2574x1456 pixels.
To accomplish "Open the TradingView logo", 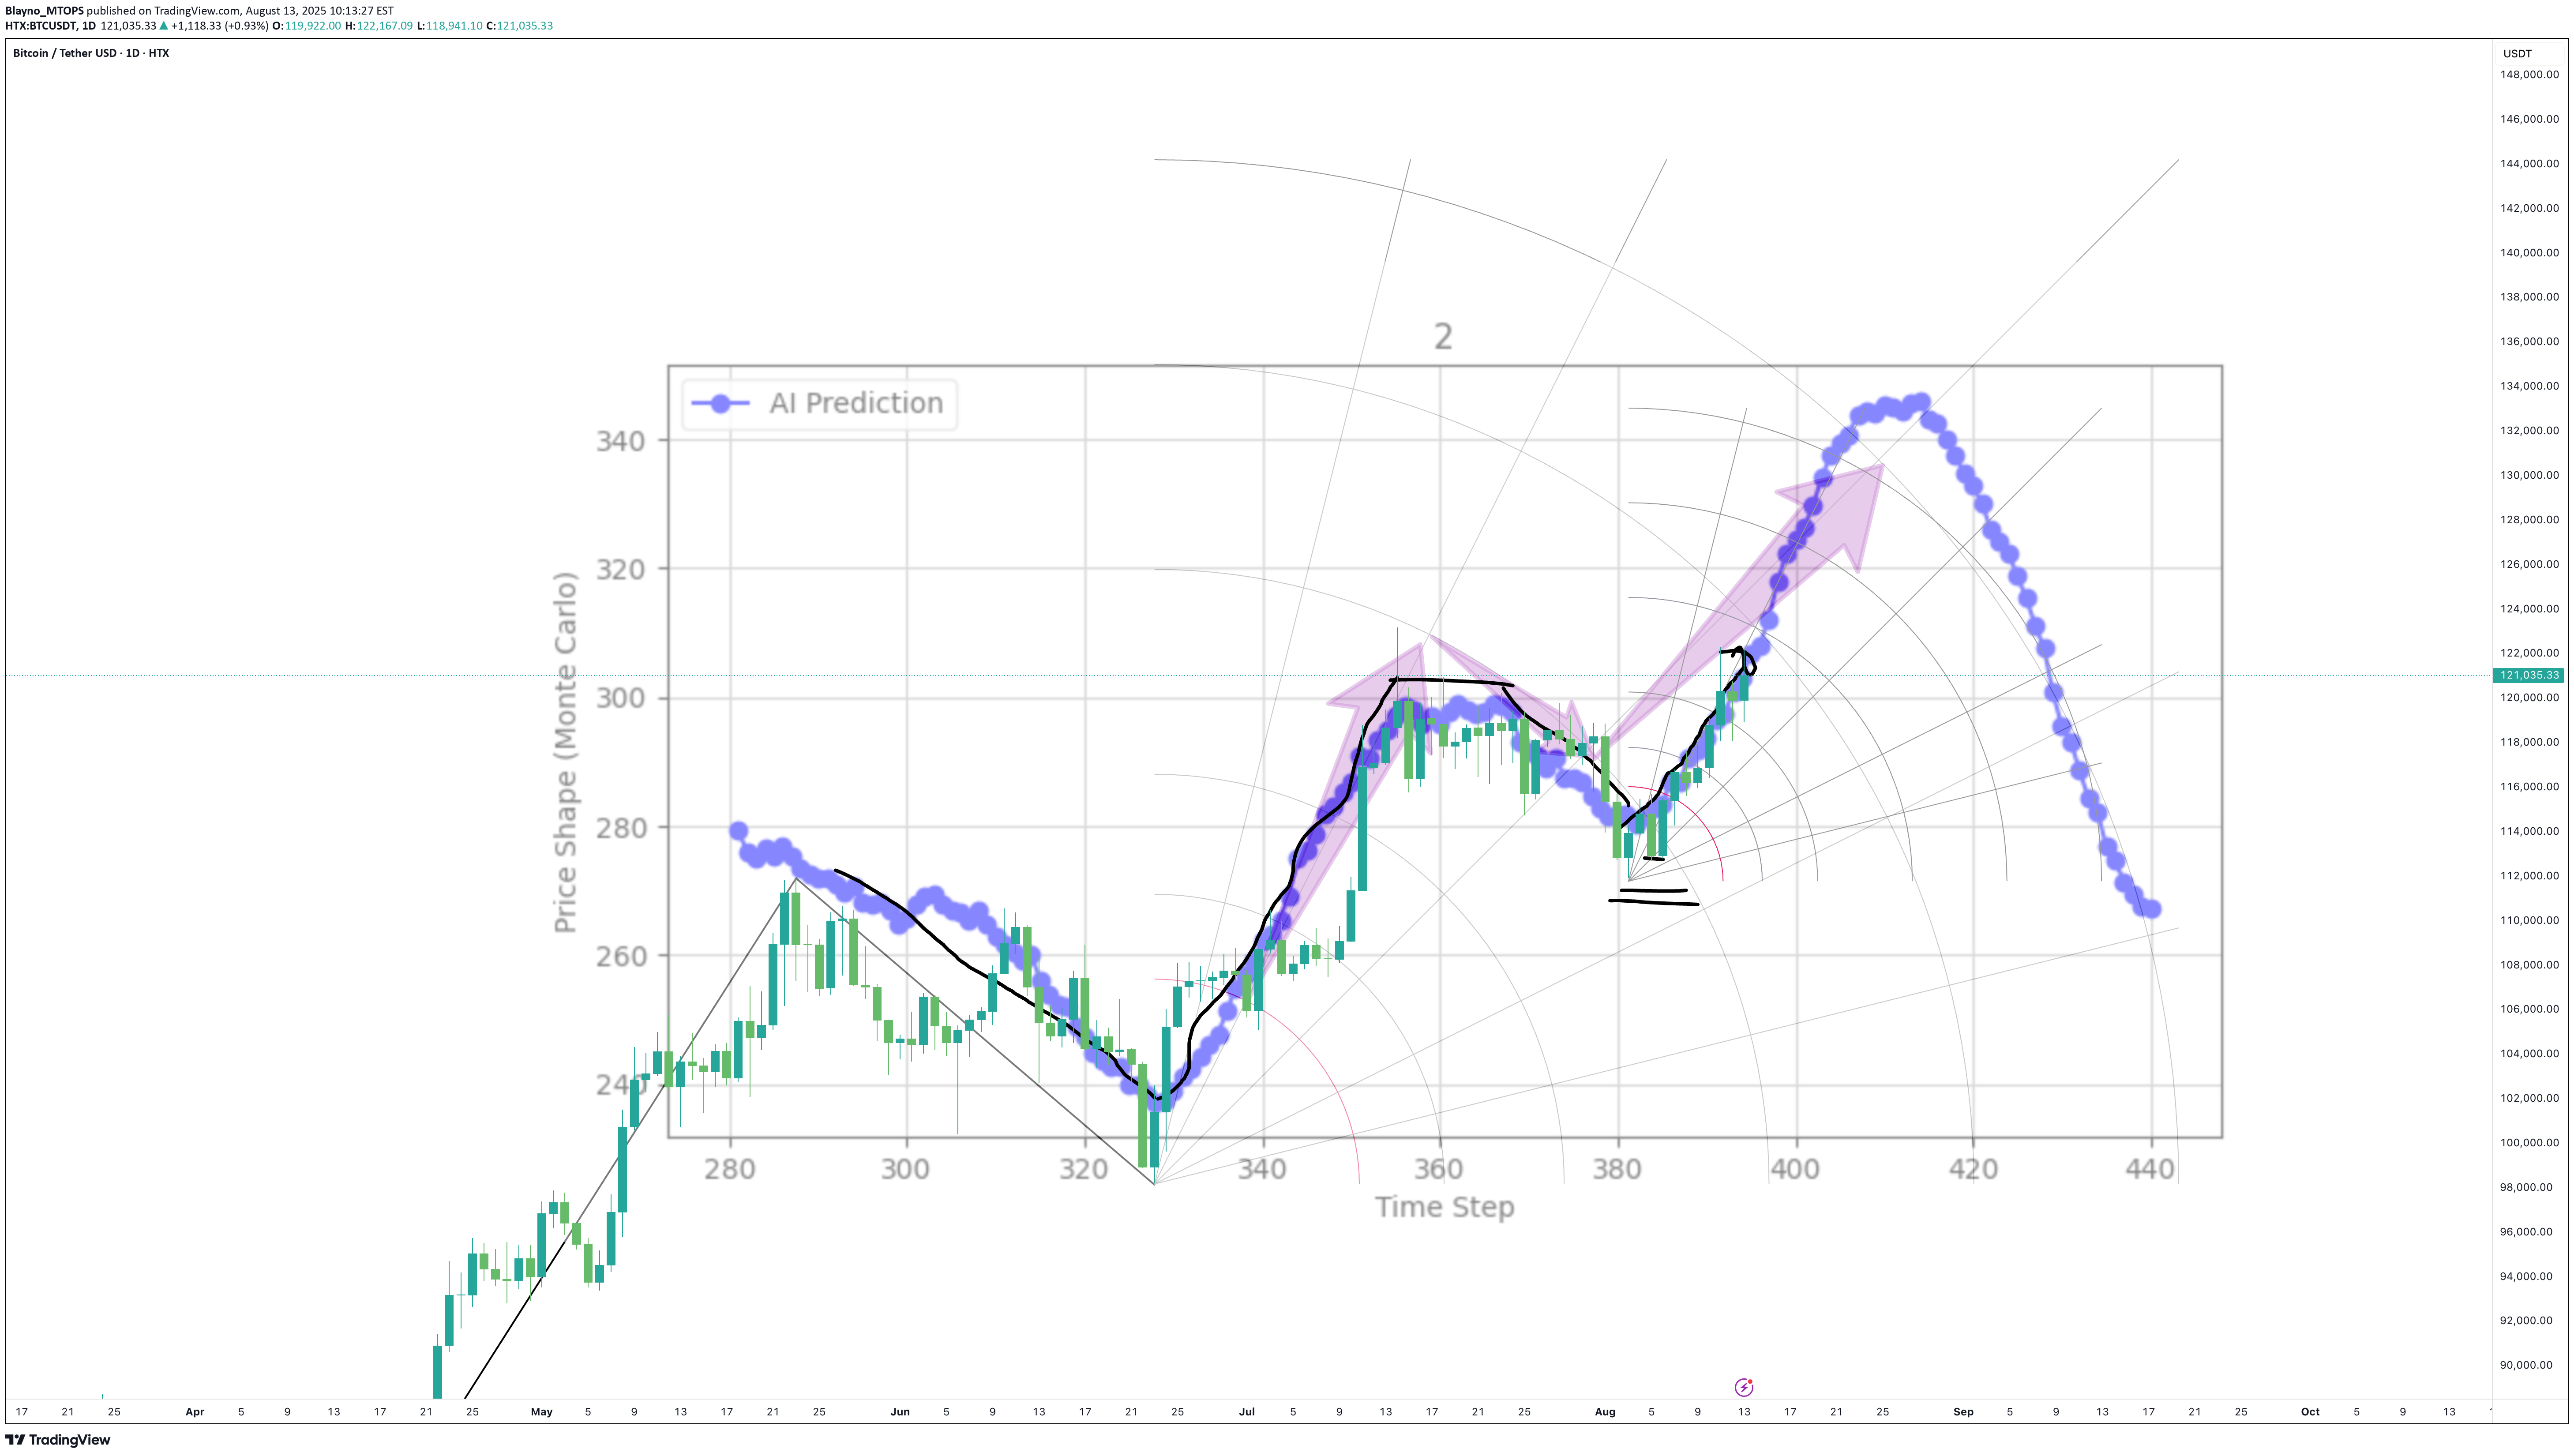I will (x=58, y=1440).
